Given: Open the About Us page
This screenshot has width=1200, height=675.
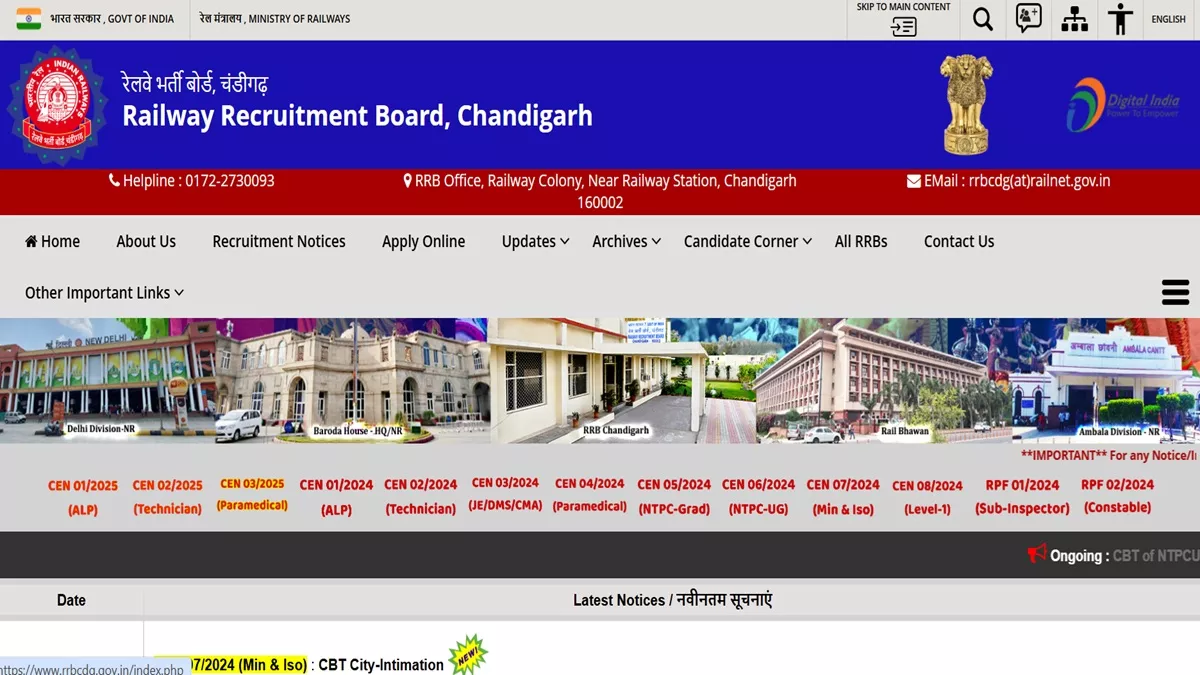Looking at the screenshot, I should 146,241.
